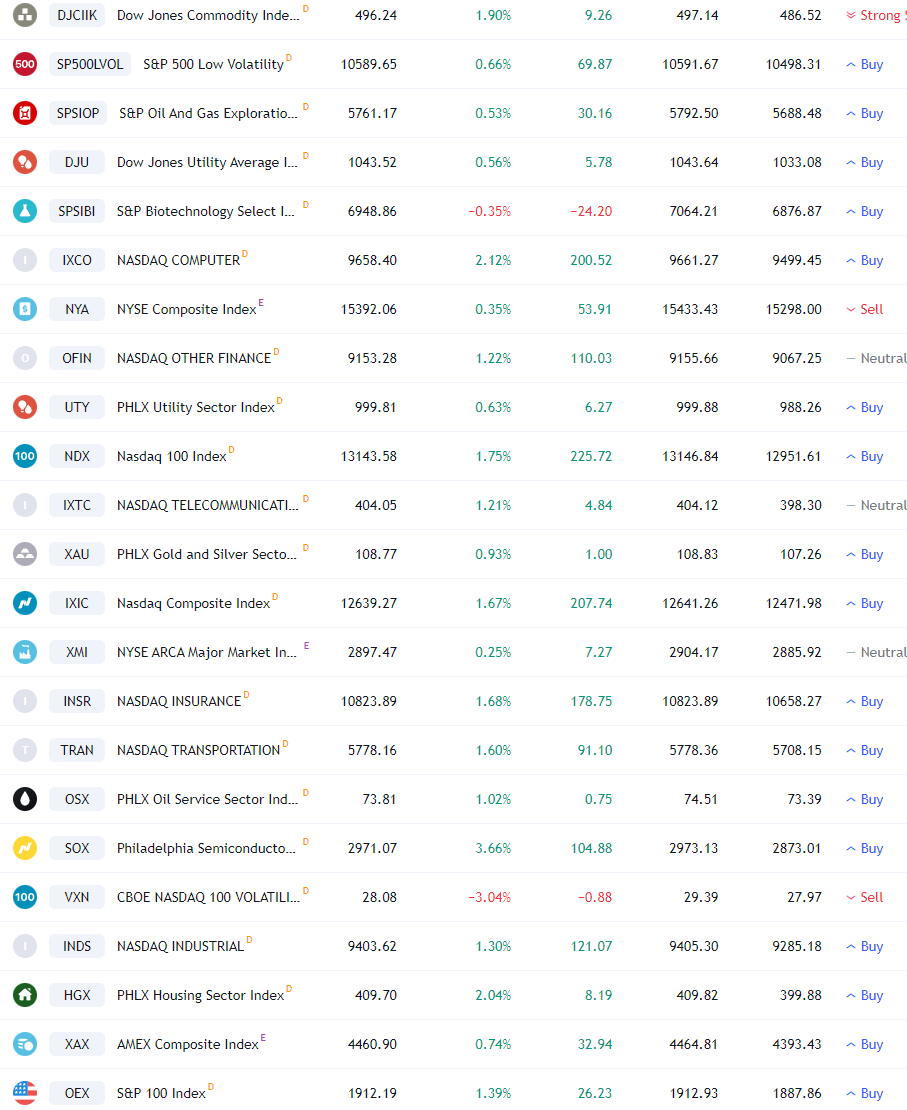907x1110 pixels.
Task: Click the 200.52 change for IXCO
Action: pos(591,260)
